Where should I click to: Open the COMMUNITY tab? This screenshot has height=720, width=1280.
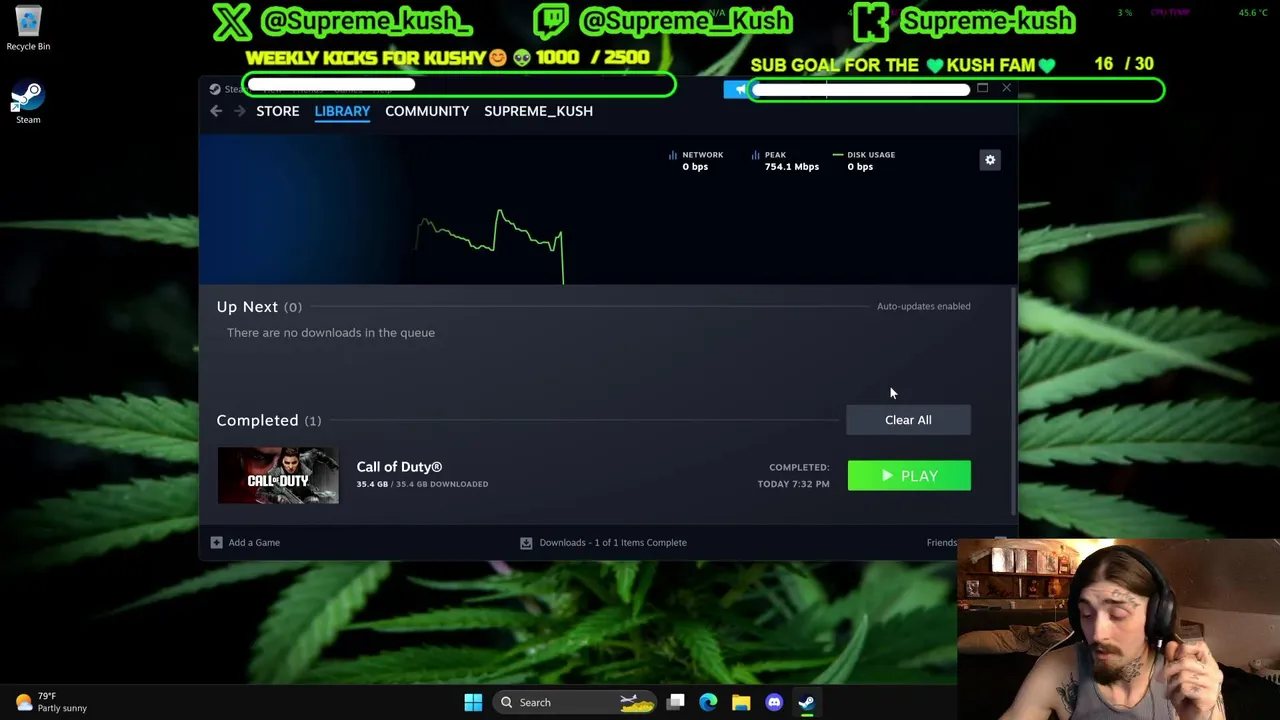tap(427, 111)
